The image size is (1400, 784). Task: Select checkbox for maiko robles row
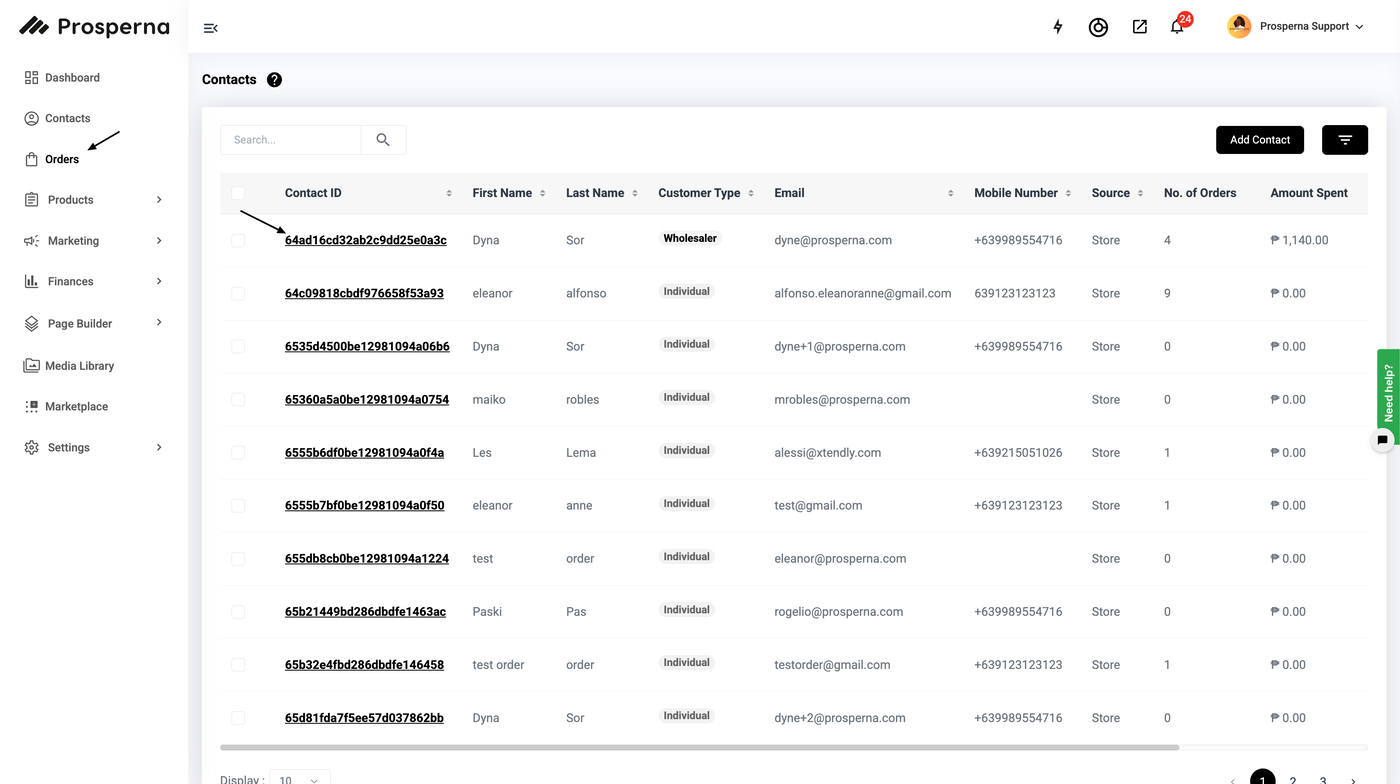pyautogui.click(x=238, y=400)
